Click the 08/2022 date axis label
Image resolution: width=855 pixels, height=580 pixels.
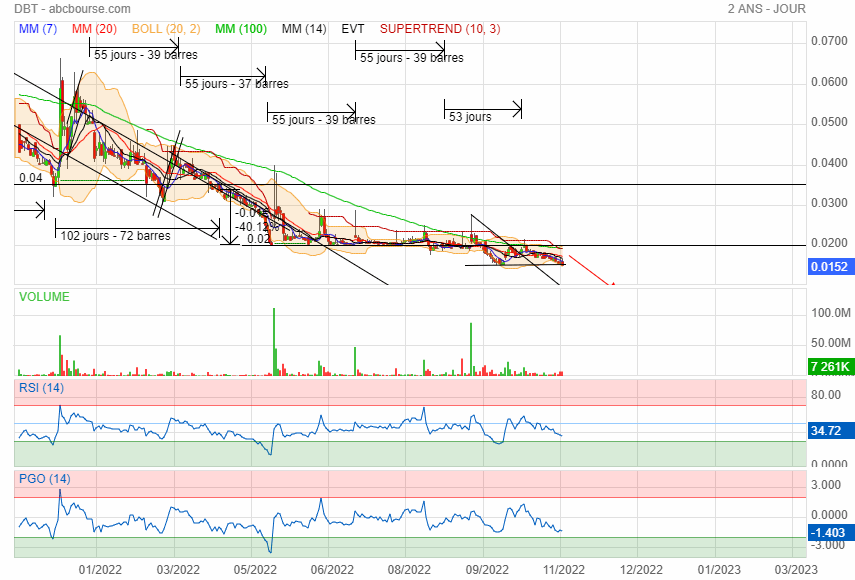[x=410, y=570]
